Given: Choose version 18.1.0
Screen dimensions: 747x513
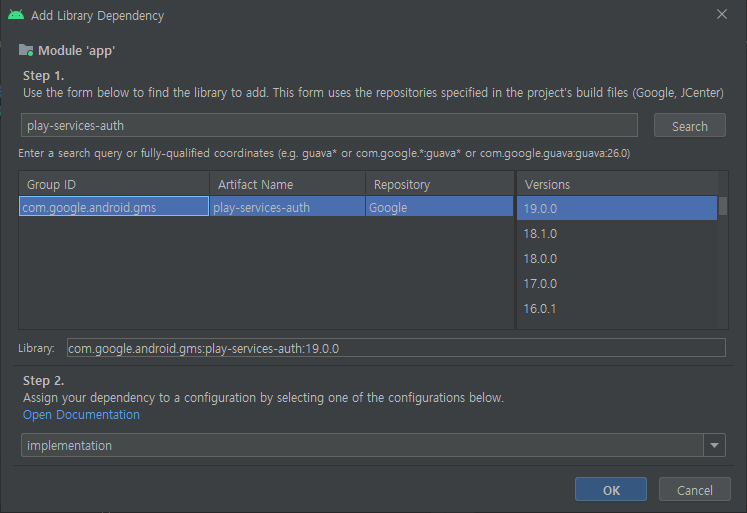Looking at the screenshot, I should [x=617, y=233].
